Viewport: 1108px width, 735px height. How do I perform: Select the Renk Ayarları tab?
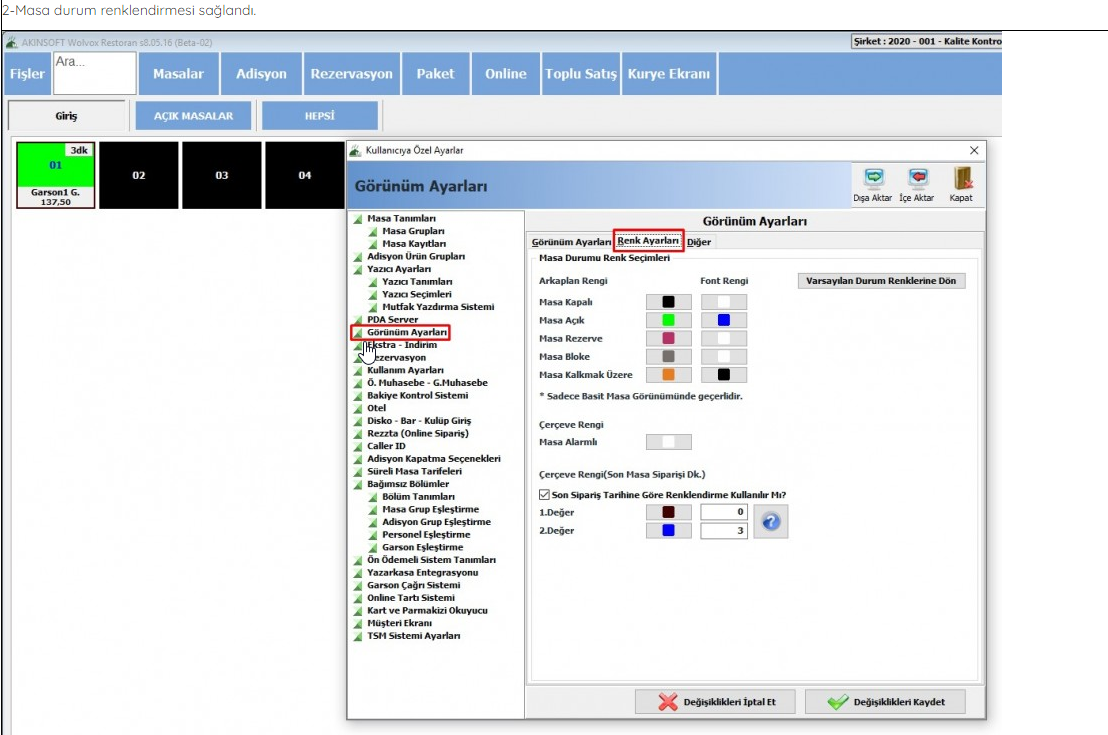(x=648, y=241)
